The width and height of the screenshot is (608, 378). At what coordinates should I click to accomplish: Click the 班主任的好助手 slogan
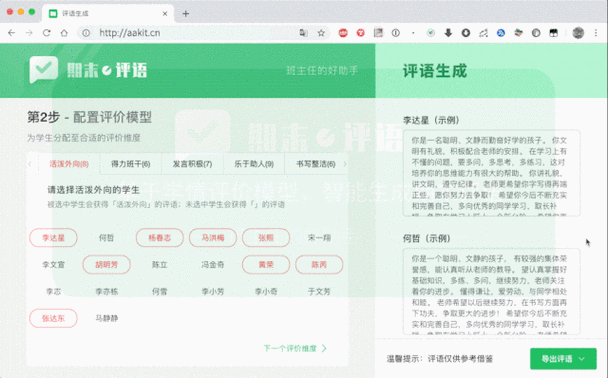(x=322, y=71)
